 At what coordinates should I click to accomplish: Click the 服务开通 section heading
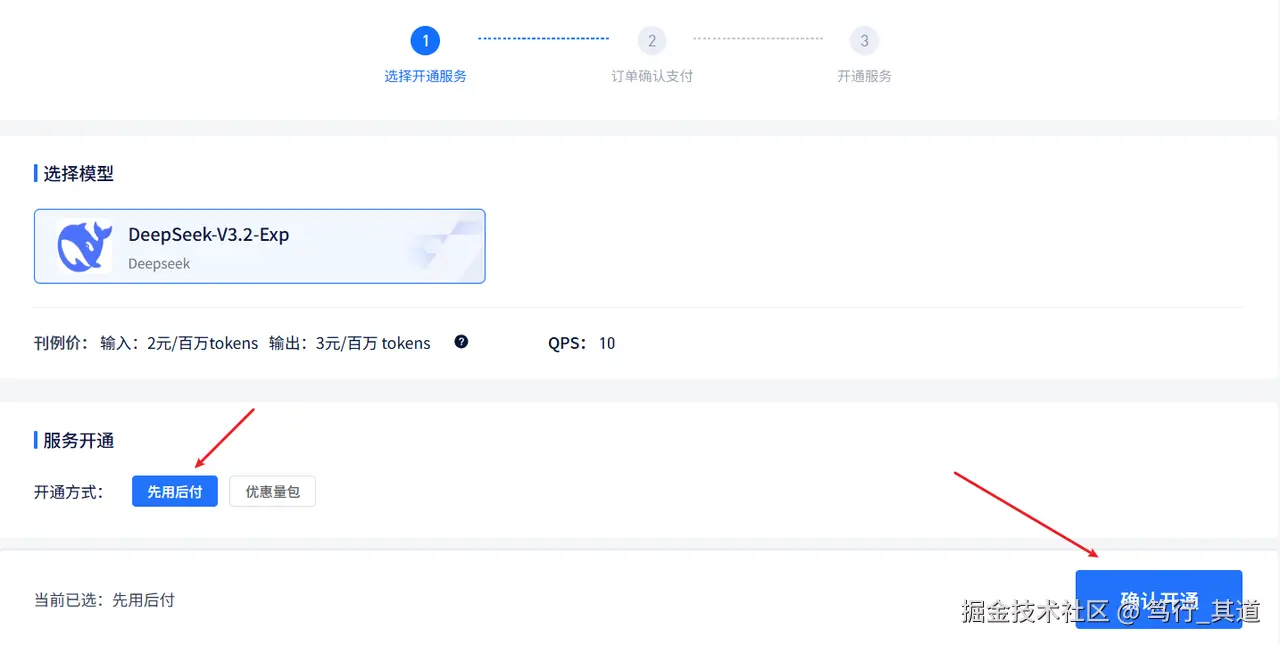point(78,440)
